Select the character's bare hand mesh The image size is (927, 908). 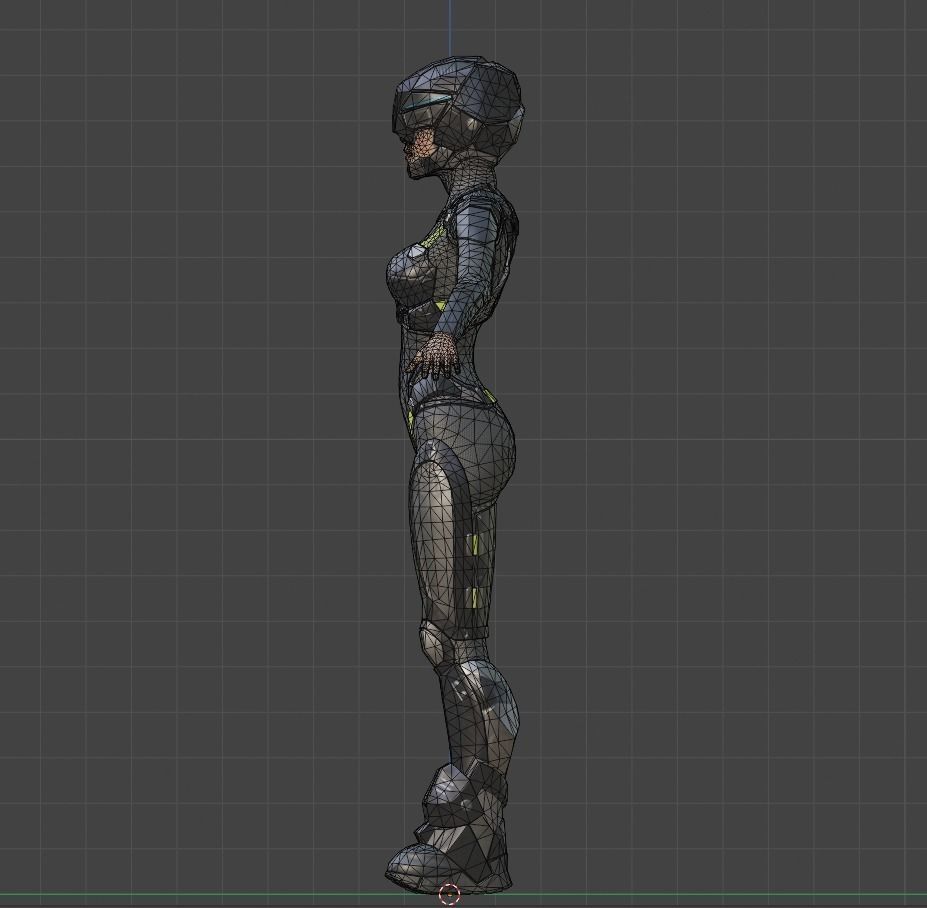click(x=437, y=356)
